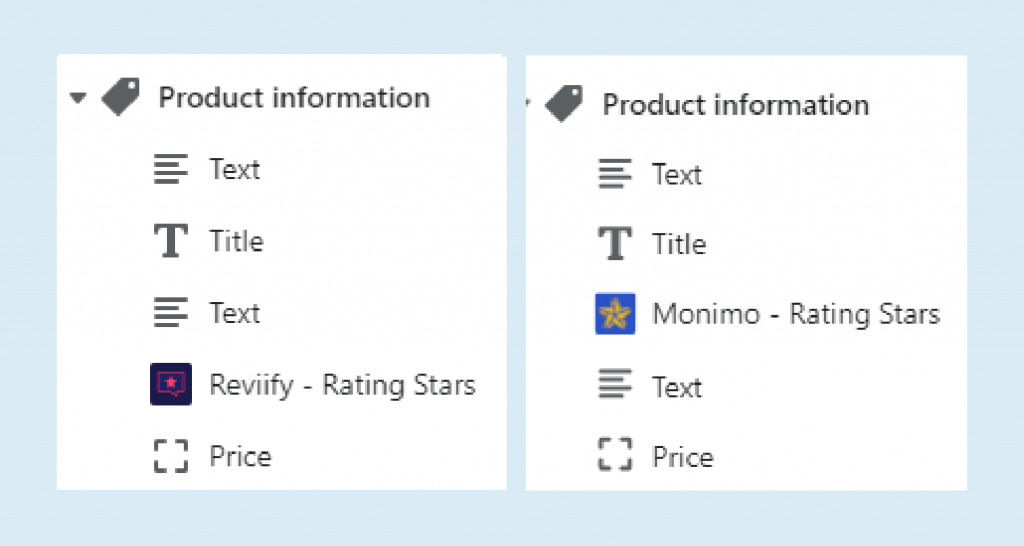Click first Text lines icon in left panel
Viewport: 1024px width, 546px height.
(x=171, y=169)
